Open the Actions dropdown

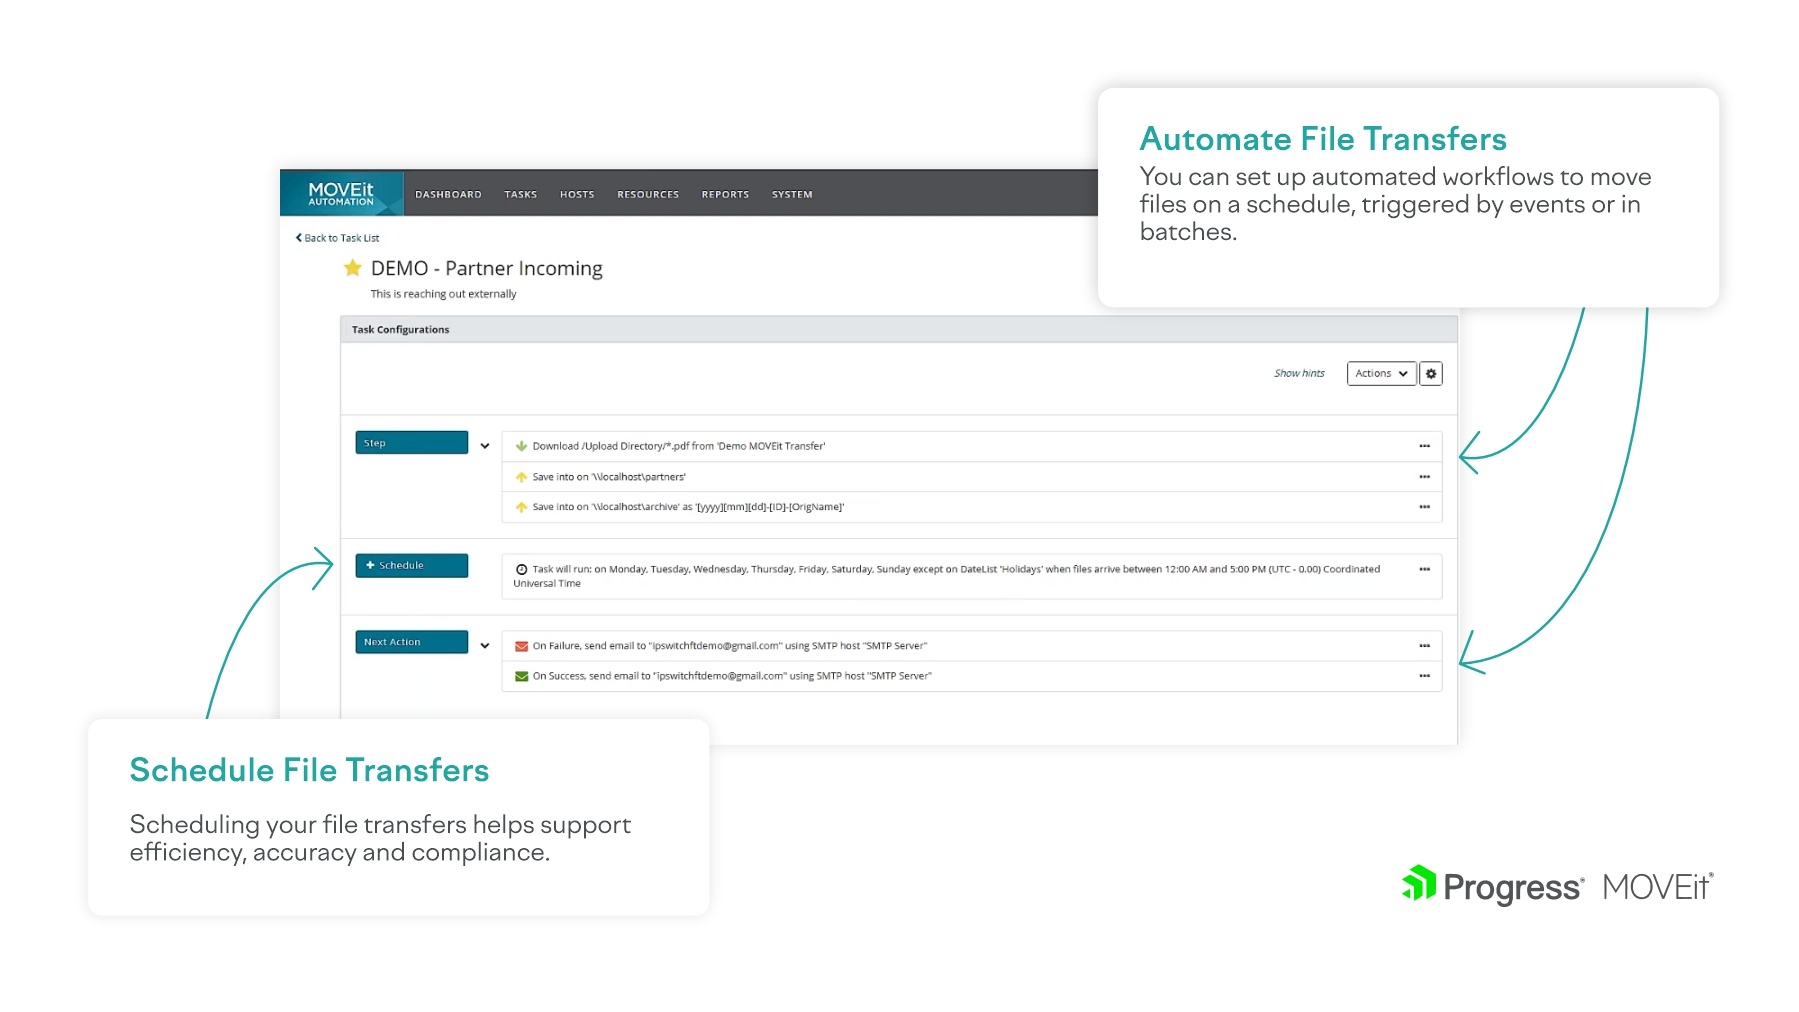(x=1380, y=374)
